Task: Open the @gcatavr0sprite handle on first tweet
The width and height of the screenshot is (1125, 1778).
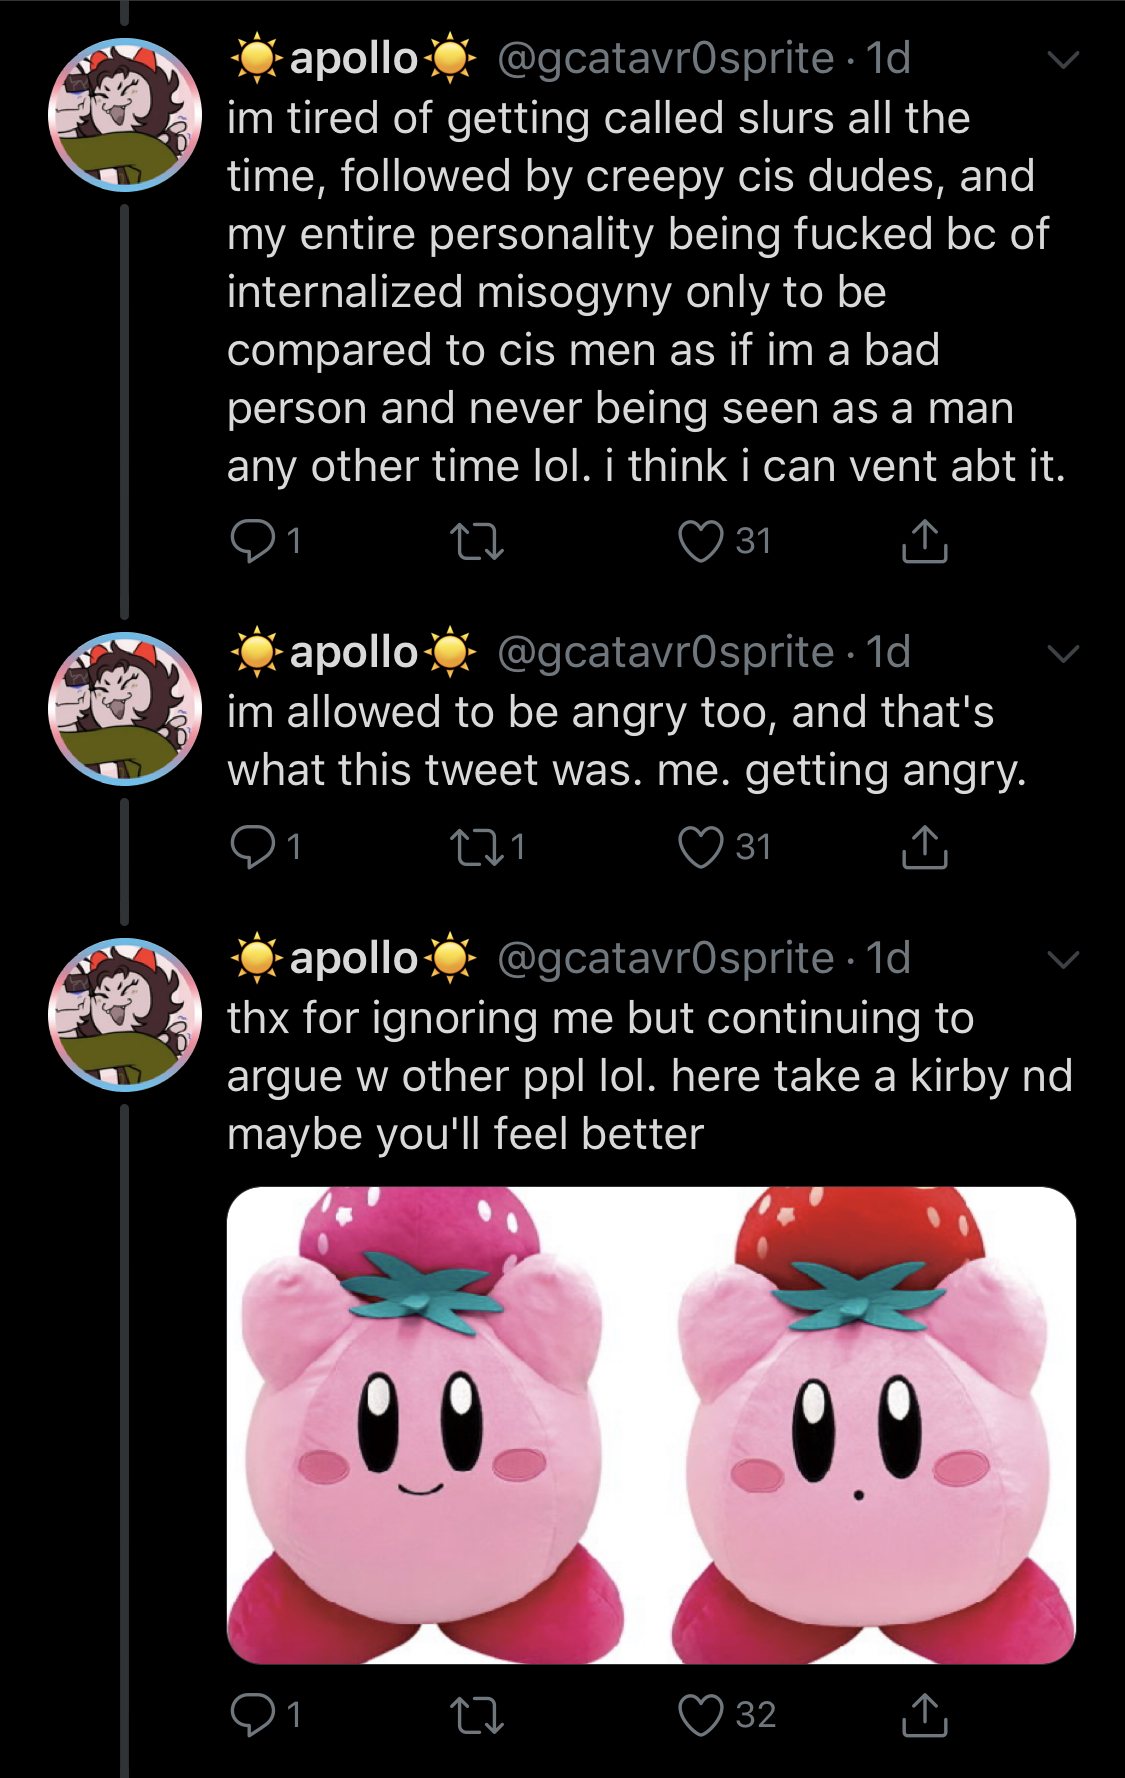Action: 665,59
